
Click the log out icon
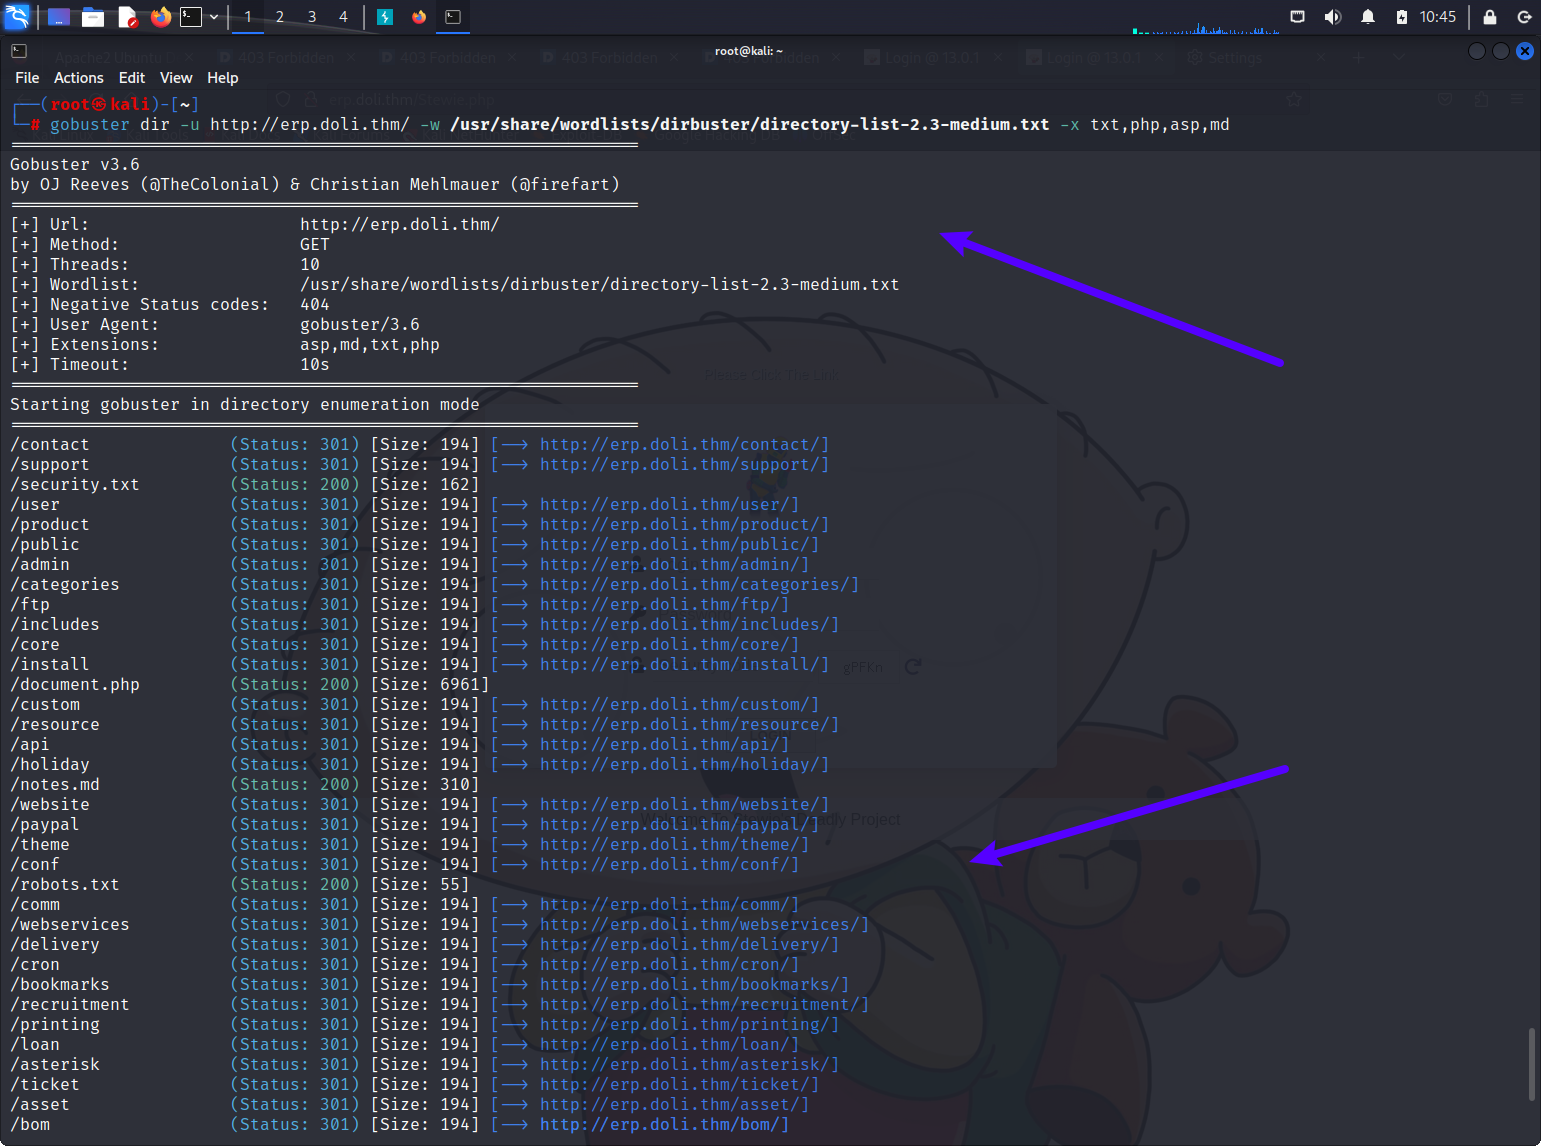pos(1524,17)
